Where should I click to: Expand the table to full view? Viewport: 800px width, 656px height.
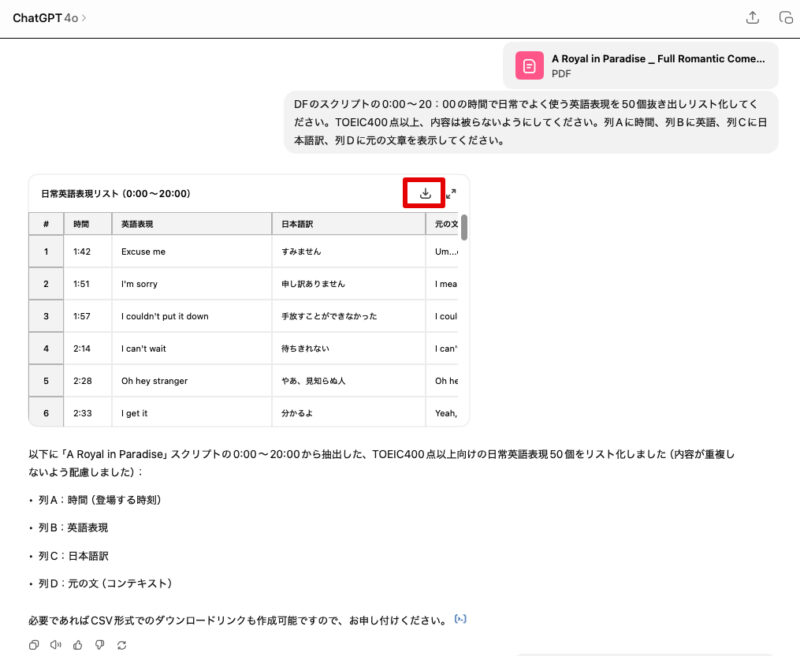coord(451,194)
